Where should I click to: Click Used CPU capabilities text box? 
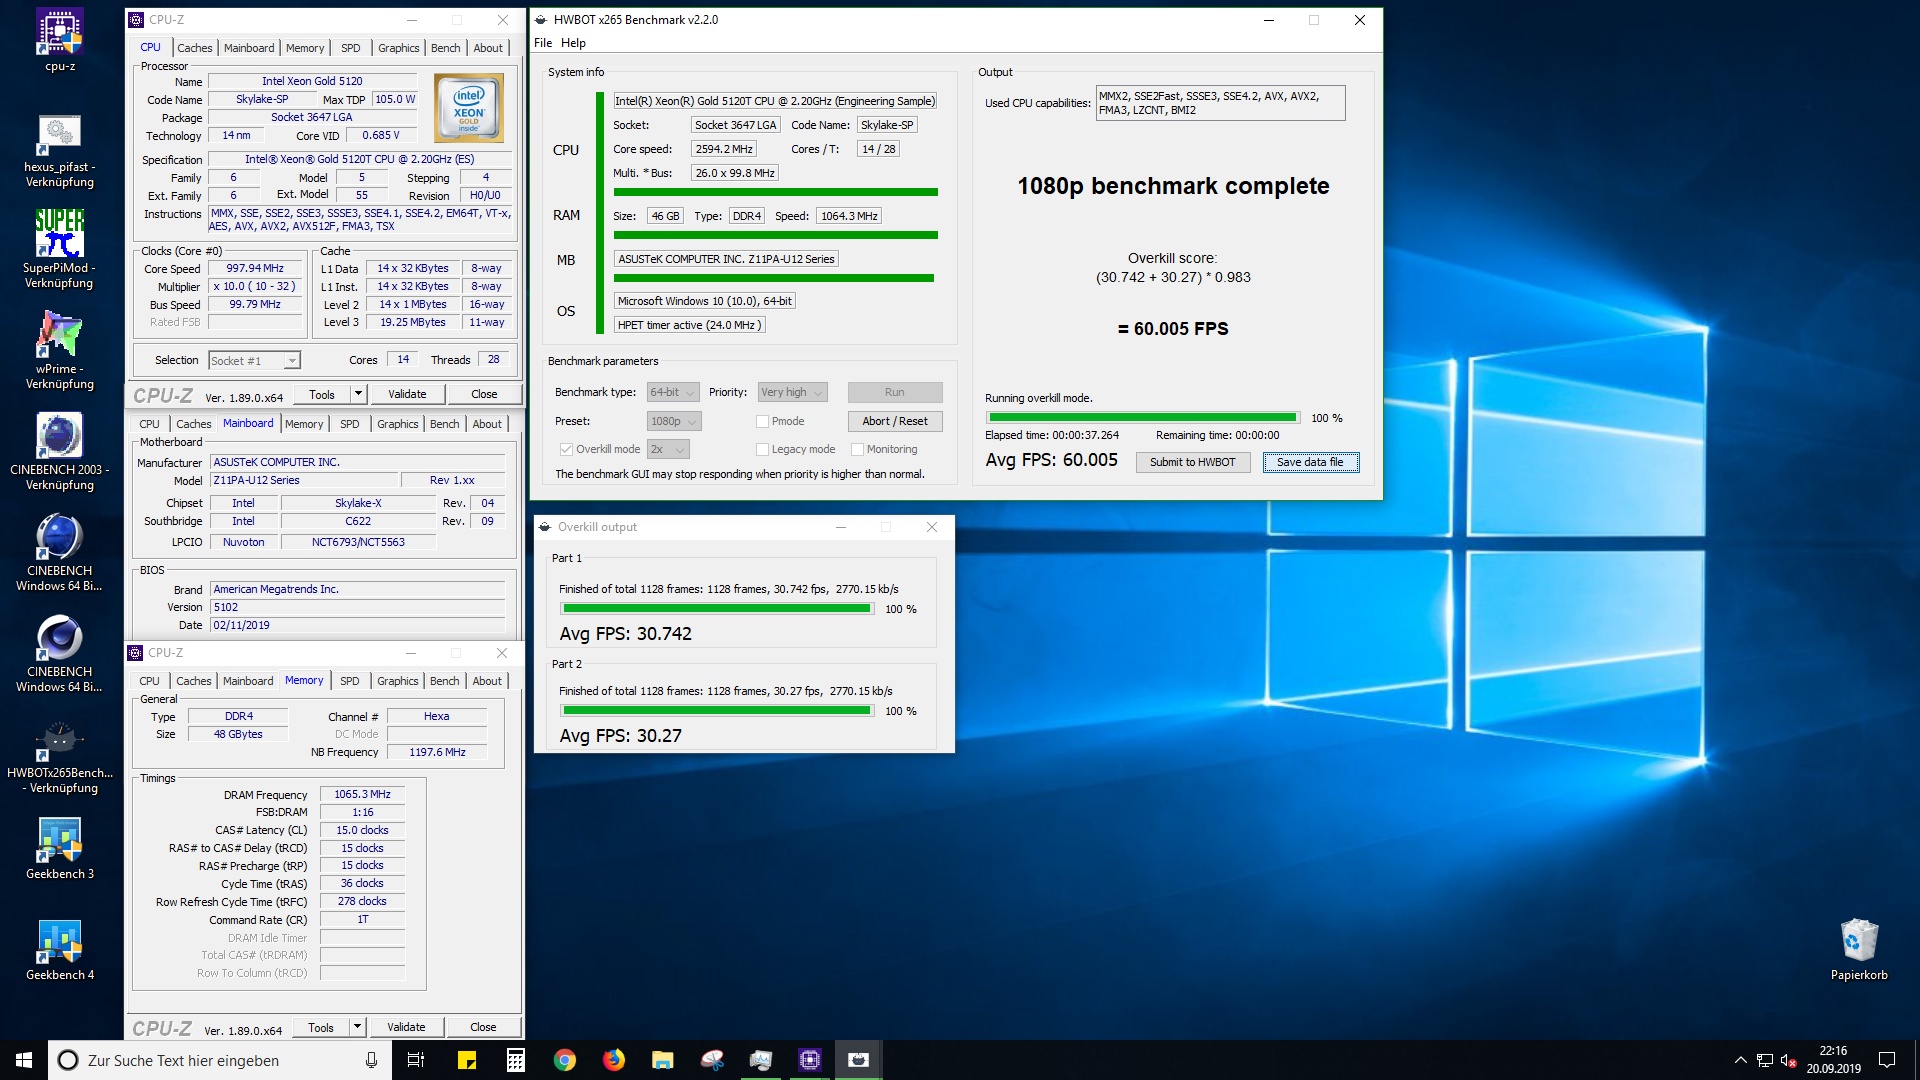point(1220,103)
